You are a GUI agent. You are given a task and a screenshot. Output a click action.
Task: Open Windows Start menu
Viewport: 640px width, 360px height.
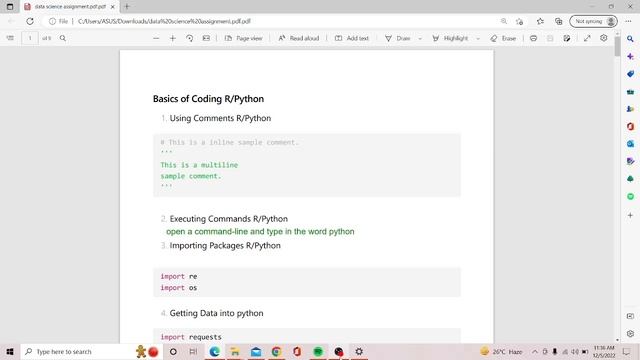[10, 351]
